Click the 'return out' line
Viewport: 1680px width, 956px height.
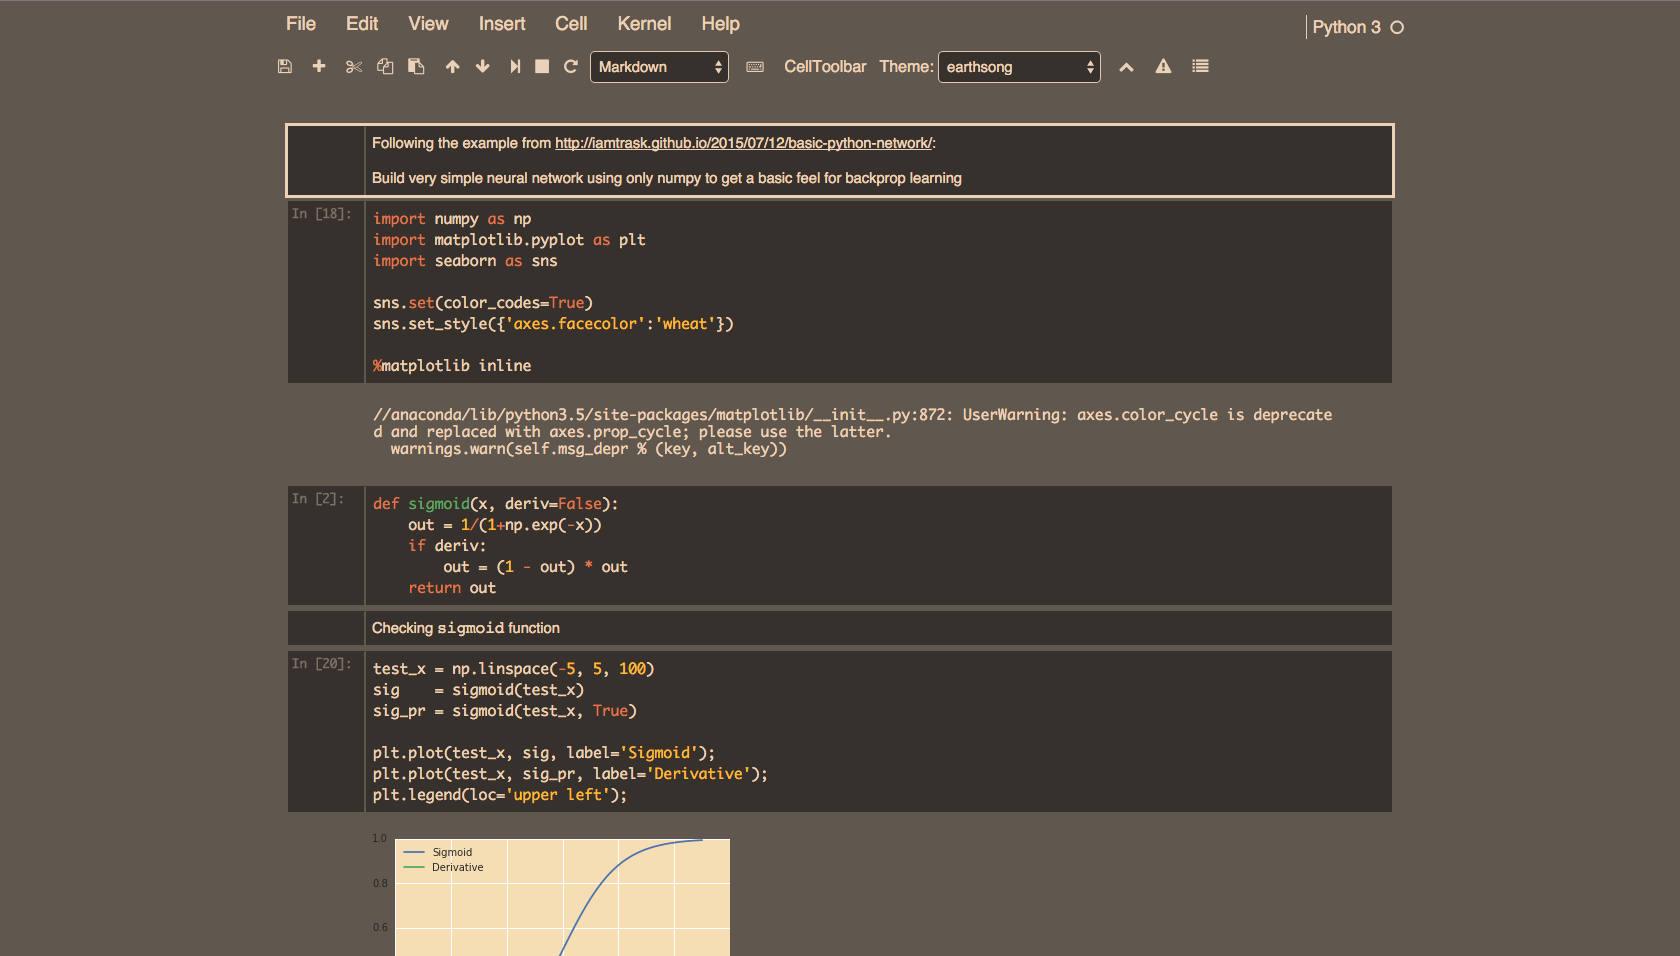coord(452,588)
